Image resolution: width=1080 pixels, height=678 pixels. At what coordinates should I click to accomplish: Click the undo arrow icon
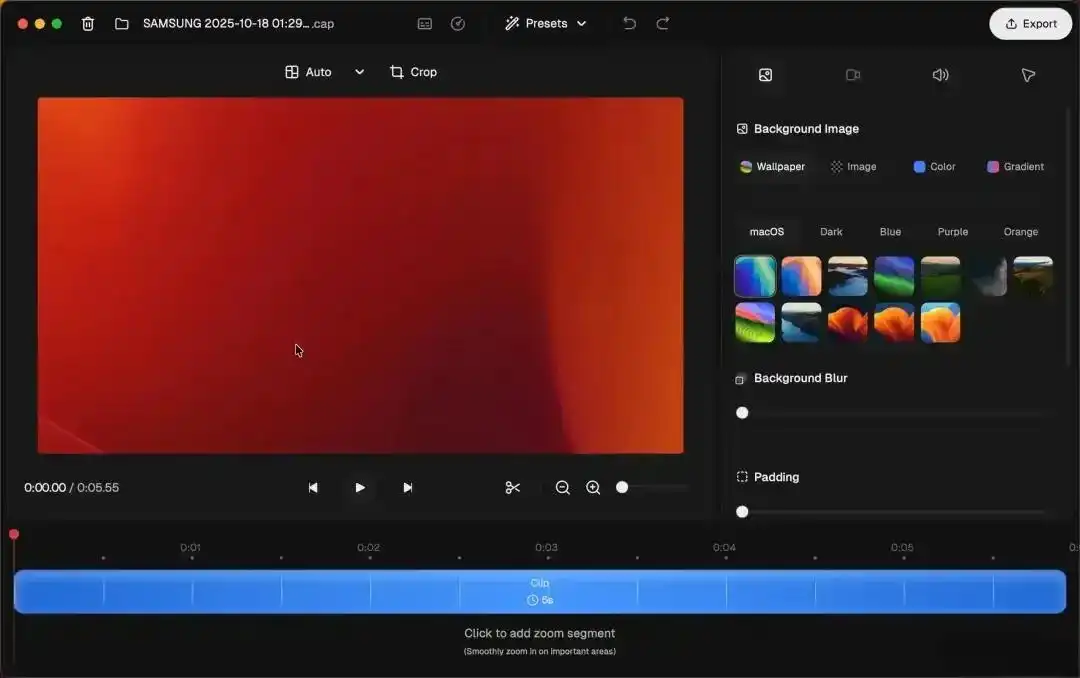(x=629, y=23)
